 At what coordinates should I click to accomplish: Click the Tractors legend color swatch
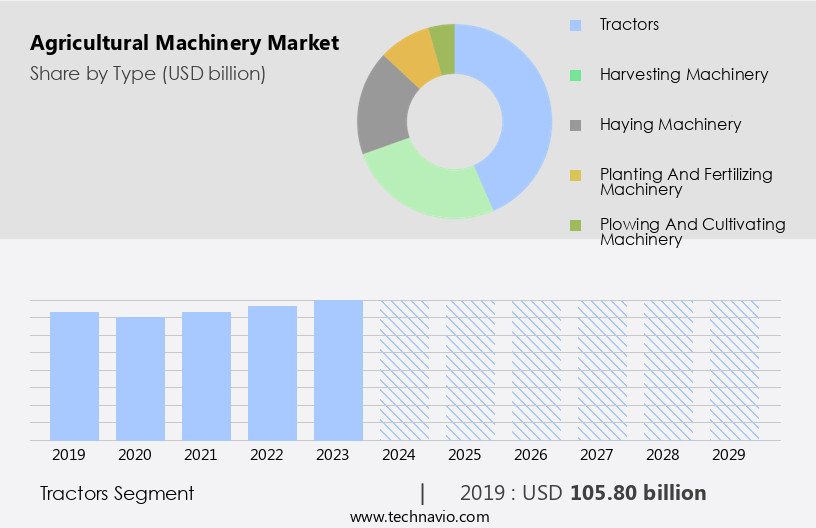[x=575, y=25]
